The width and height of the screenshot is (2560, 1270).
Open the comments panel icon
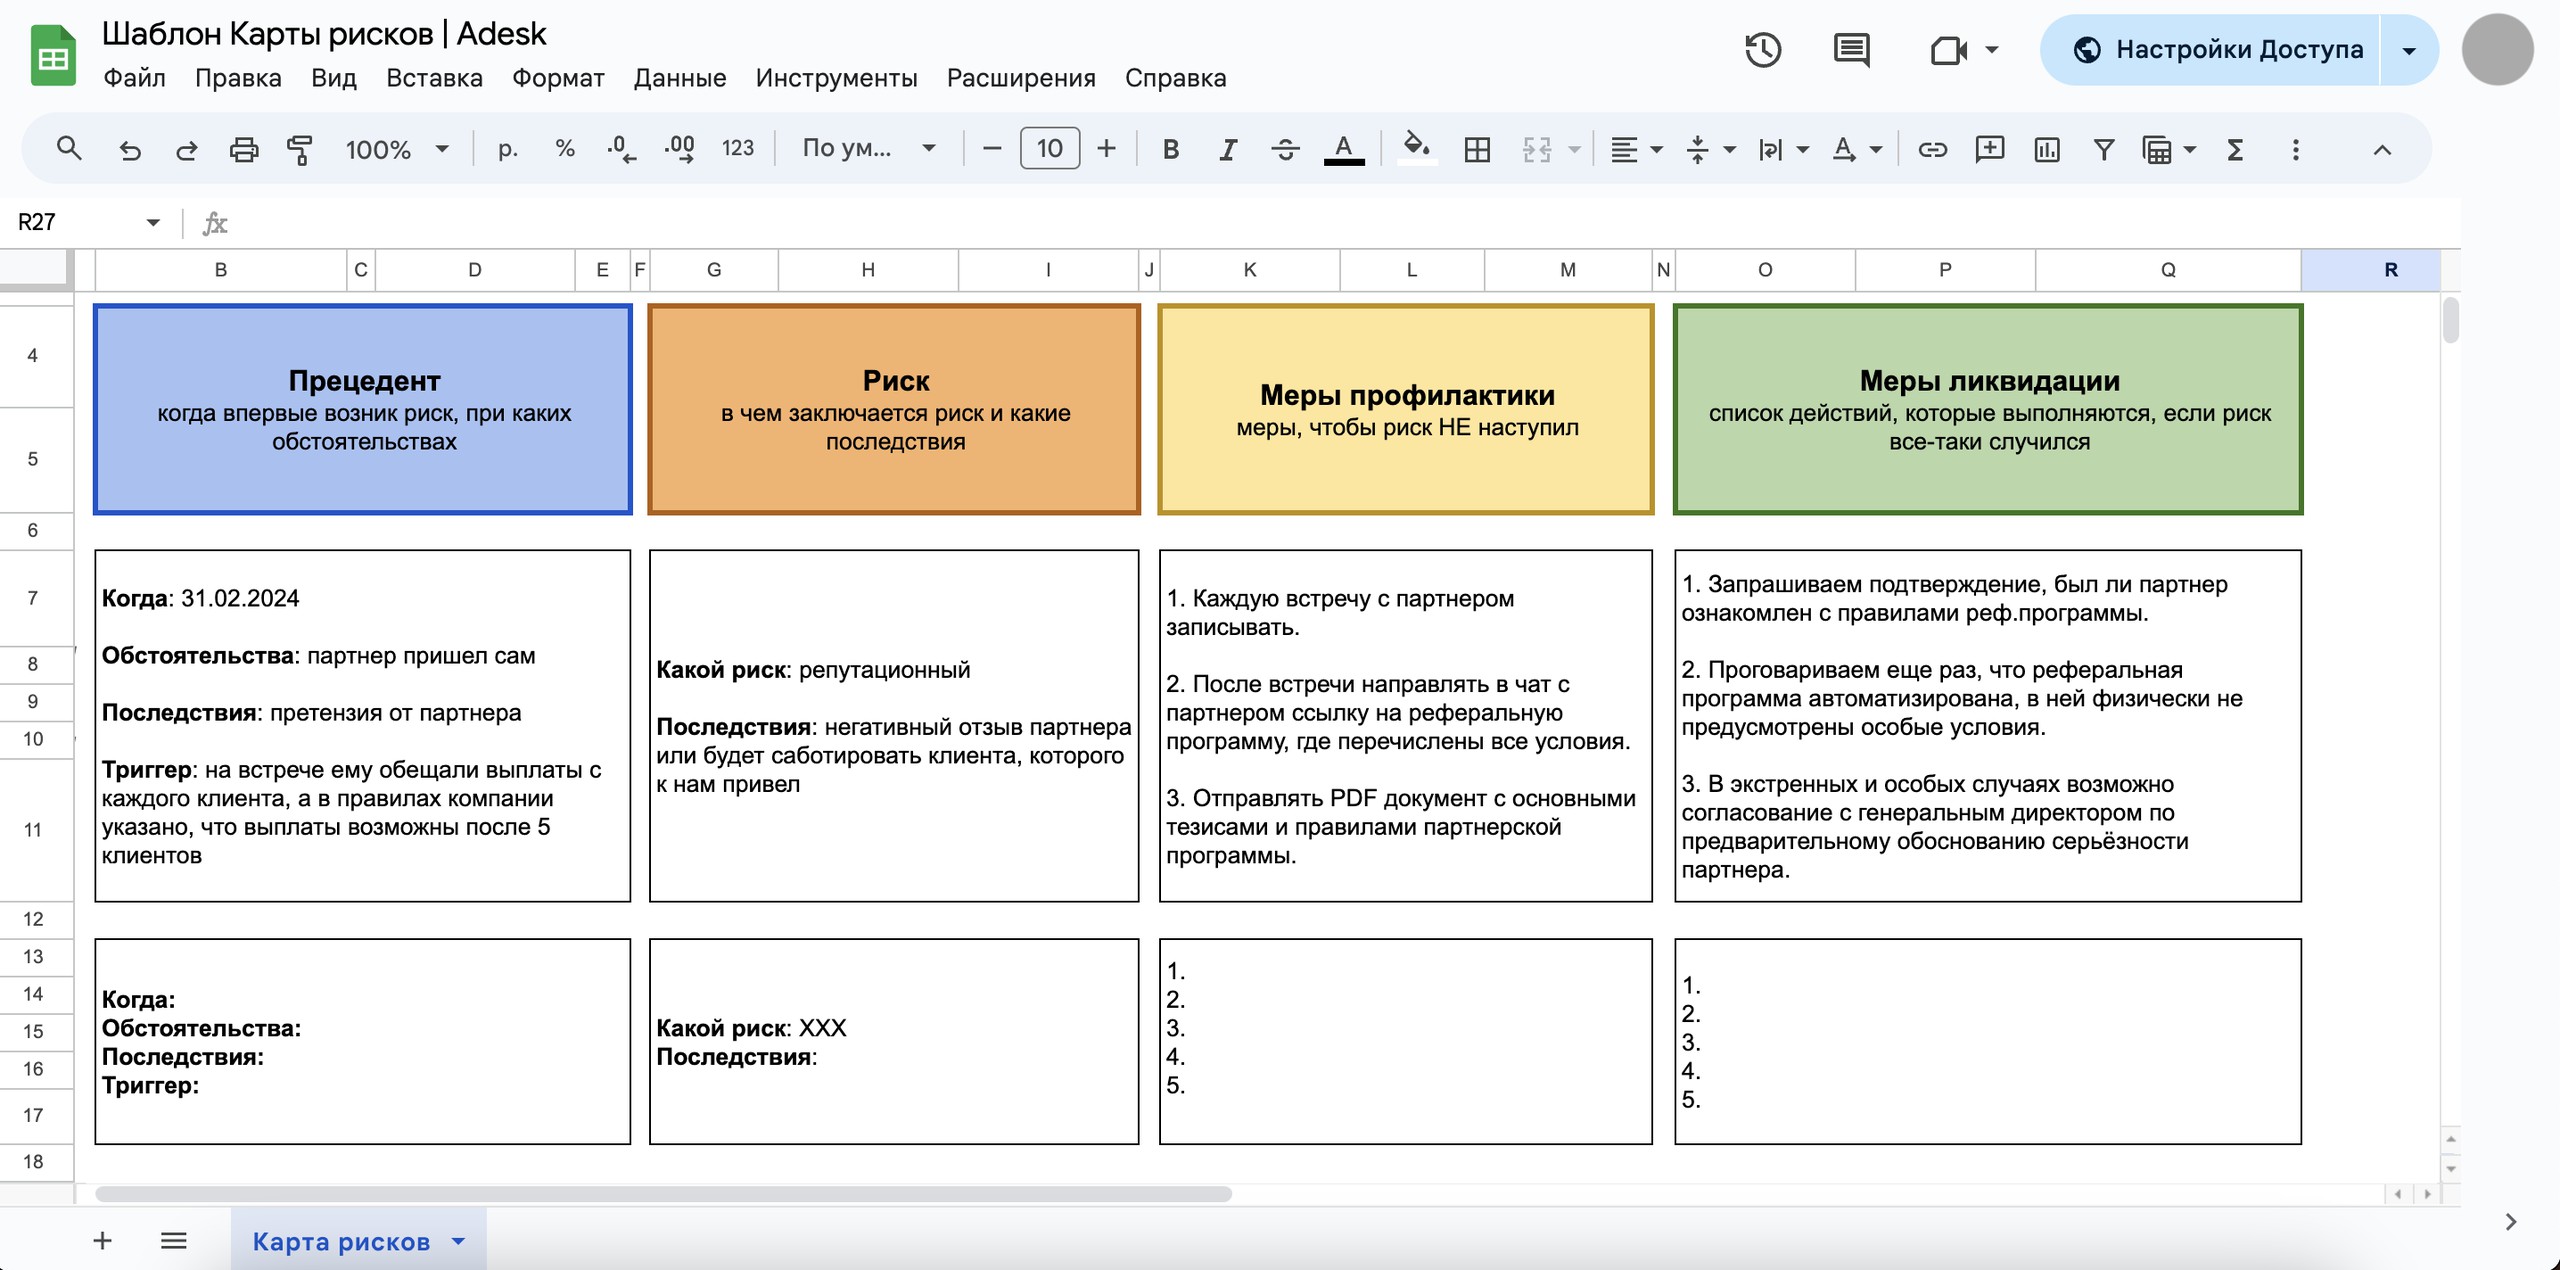pyautogui.click(x=1851, y=49)
